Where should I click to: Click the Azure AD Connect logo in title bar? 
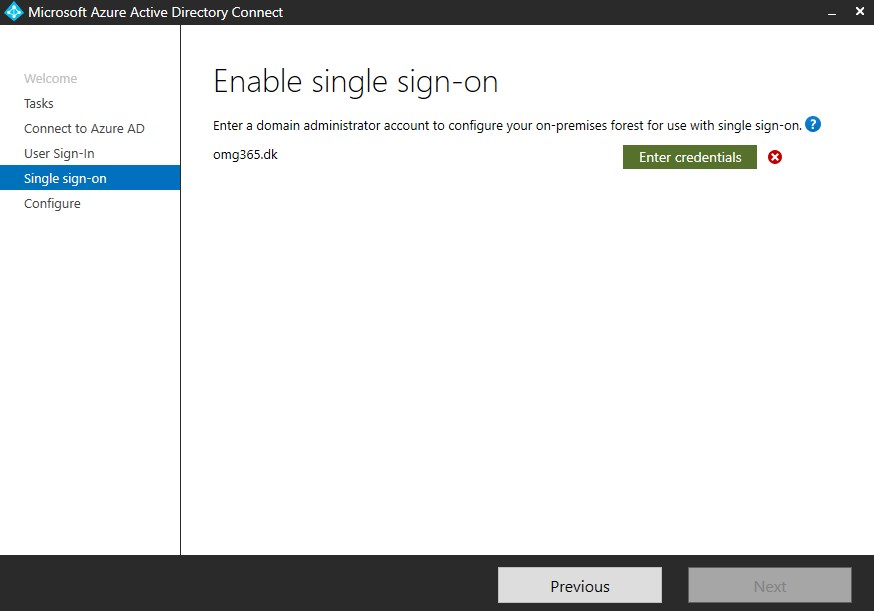tap(14, 12)
